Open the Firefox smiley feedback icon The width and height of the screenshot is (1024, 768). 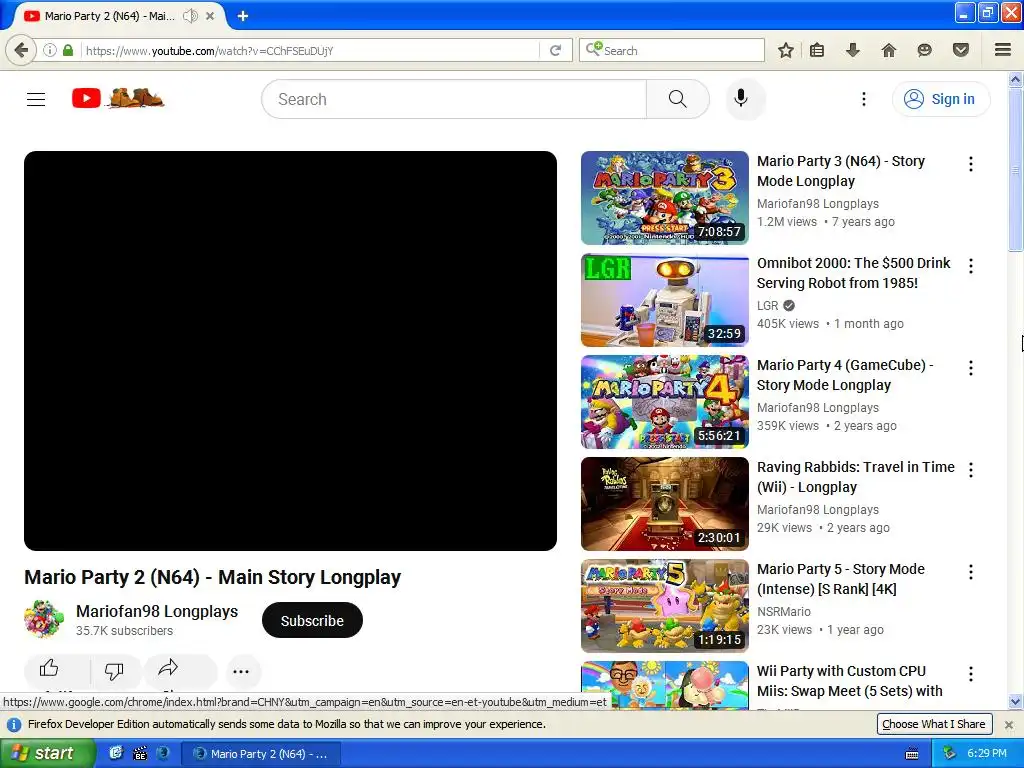pyautogui.click(x=924, y=50)
